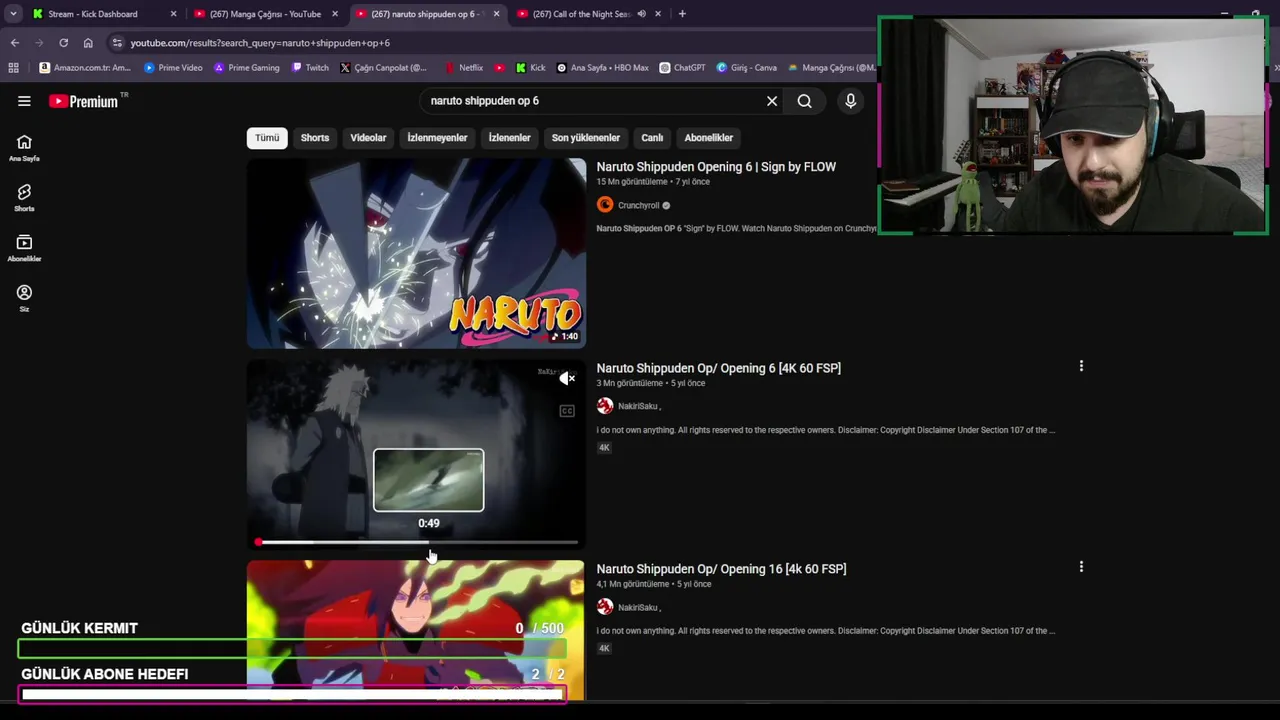Open the Siz profile section in the sidebar
The image size is (1280, 720).
tap(24, 298)
